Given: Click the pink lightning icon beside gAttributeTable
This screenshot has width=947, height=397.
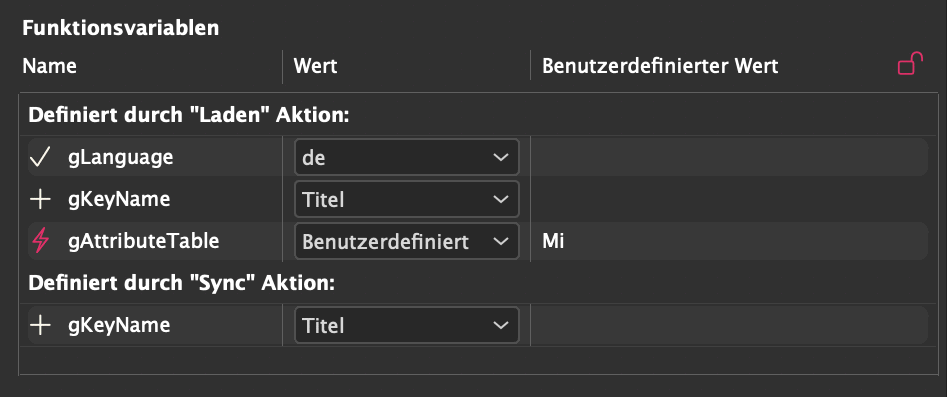Looking at the screenshot, I should [x=40, y=242].
